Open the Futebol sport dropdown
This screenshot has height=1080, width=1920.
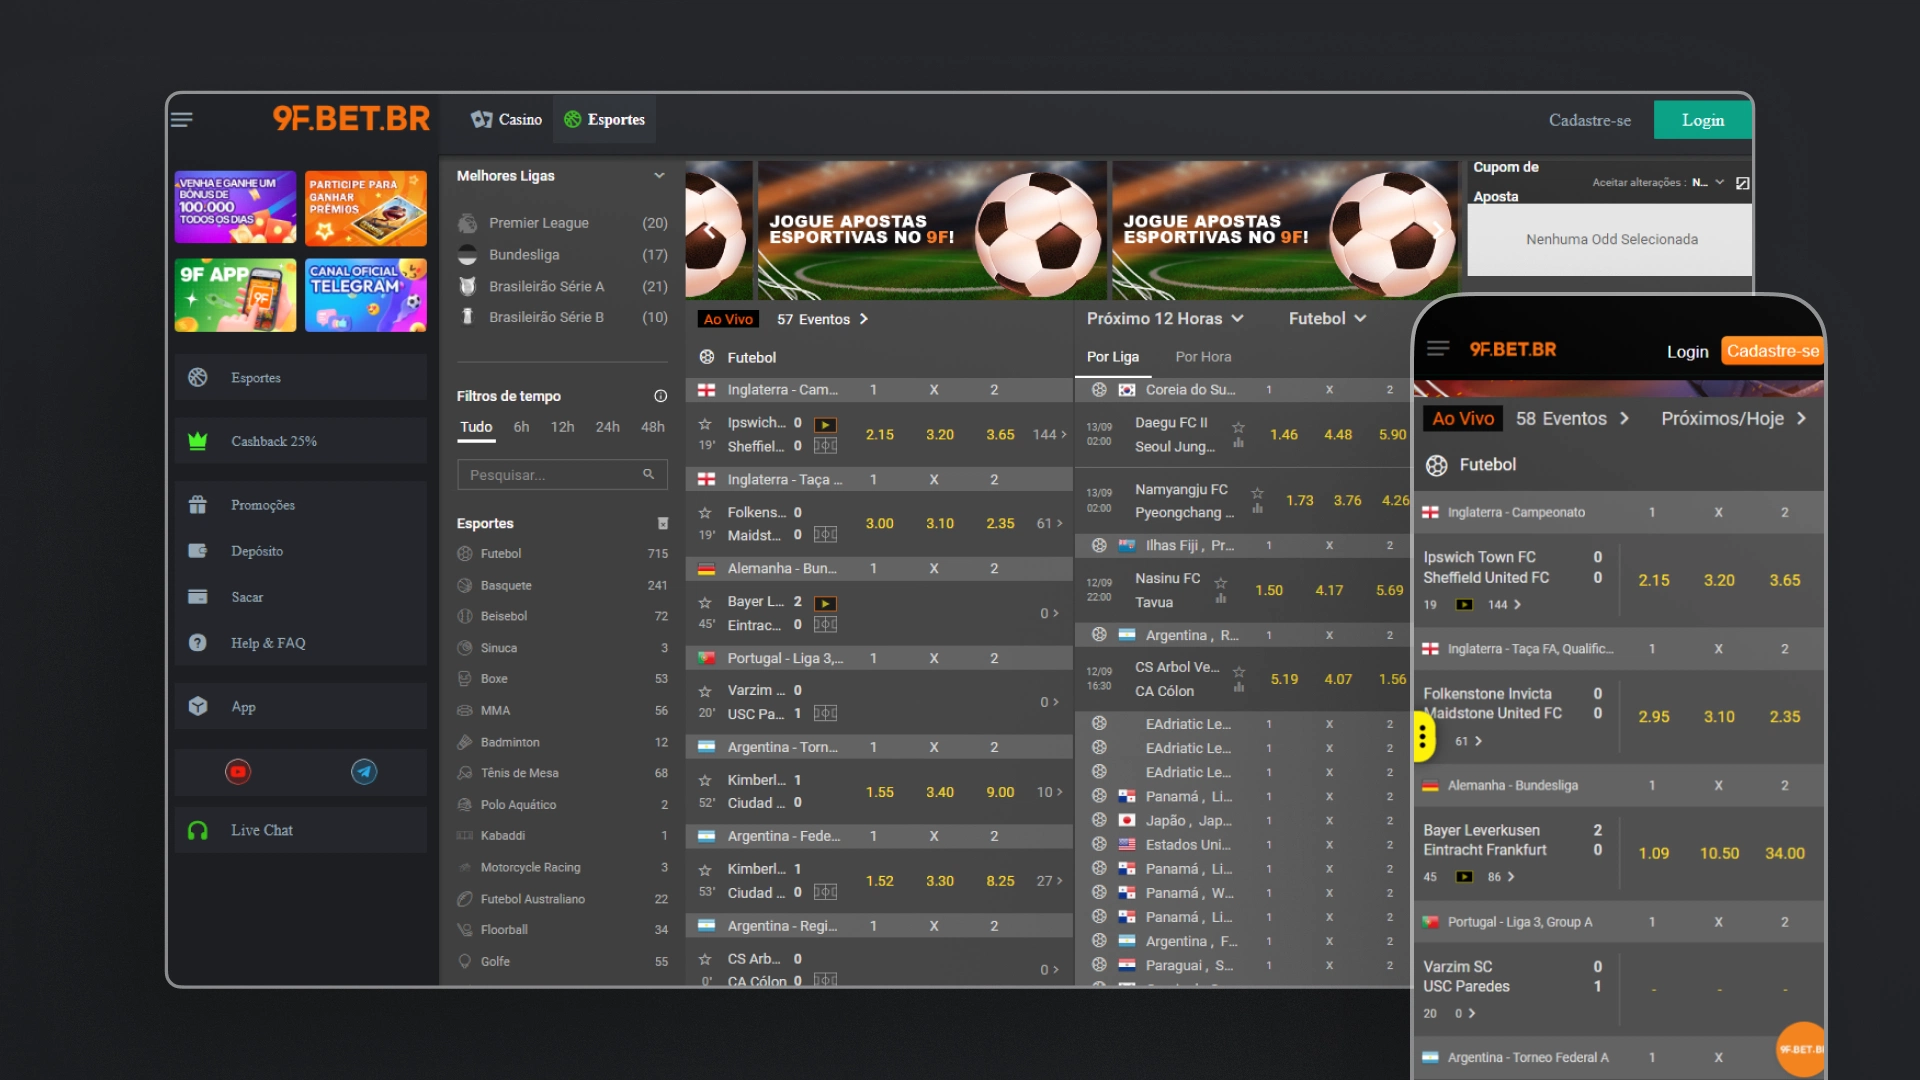[1327, 319]
